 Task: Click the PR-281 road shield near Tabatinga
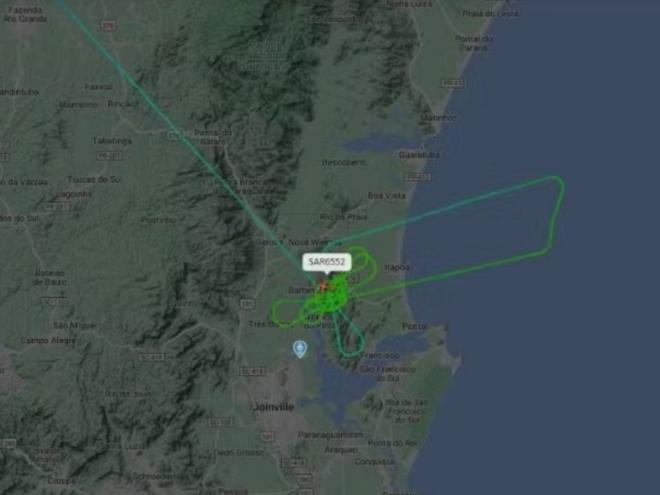(x=109, y=156)
